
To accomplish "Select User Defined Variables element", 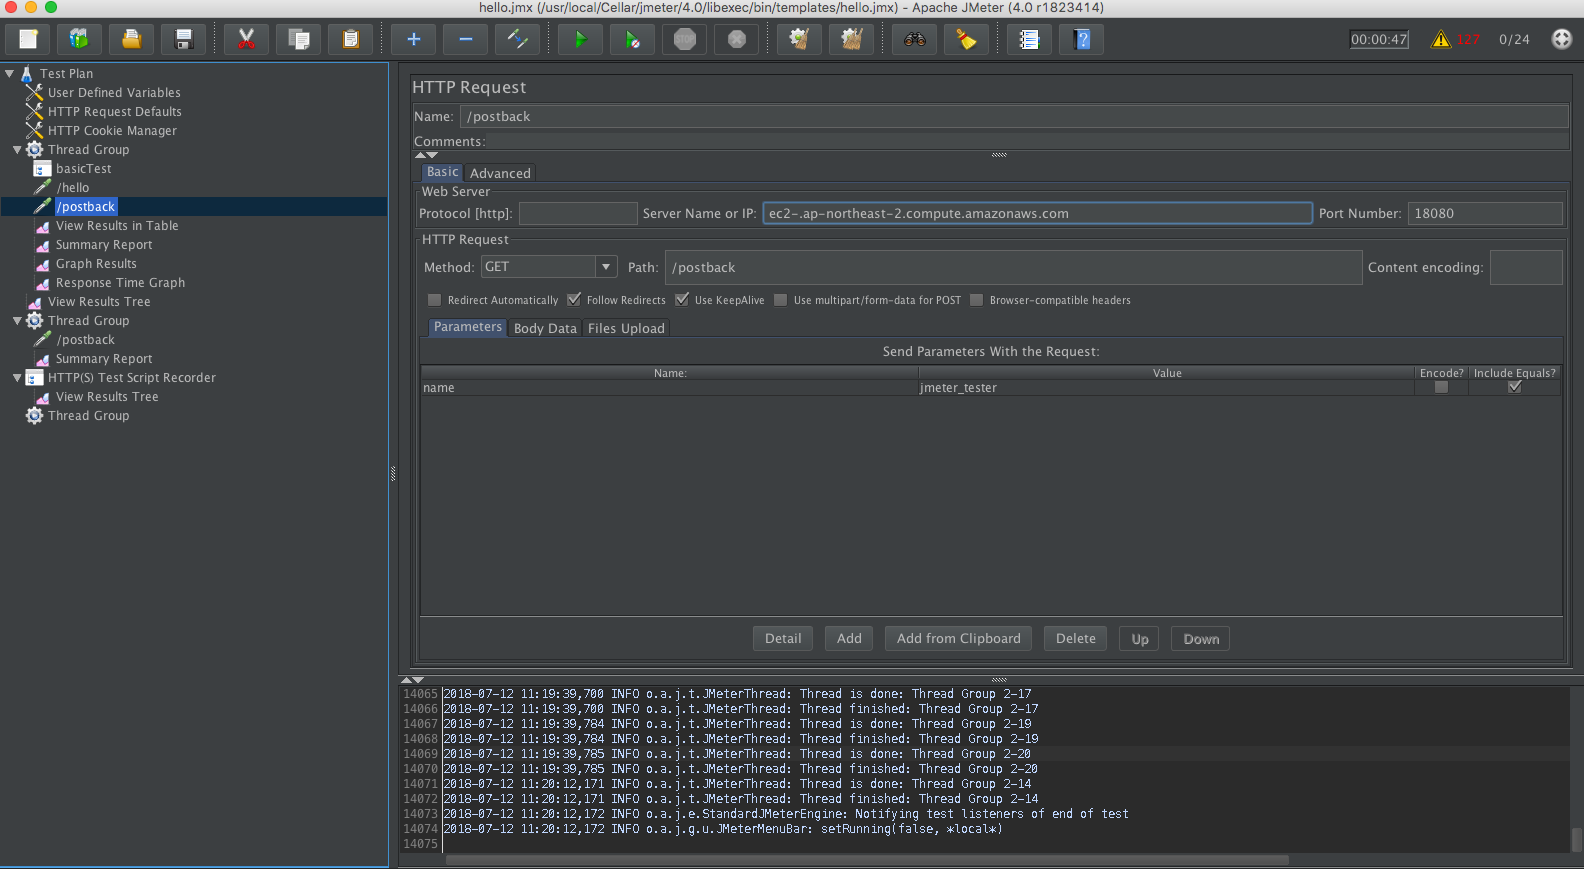I will [114, 93].
